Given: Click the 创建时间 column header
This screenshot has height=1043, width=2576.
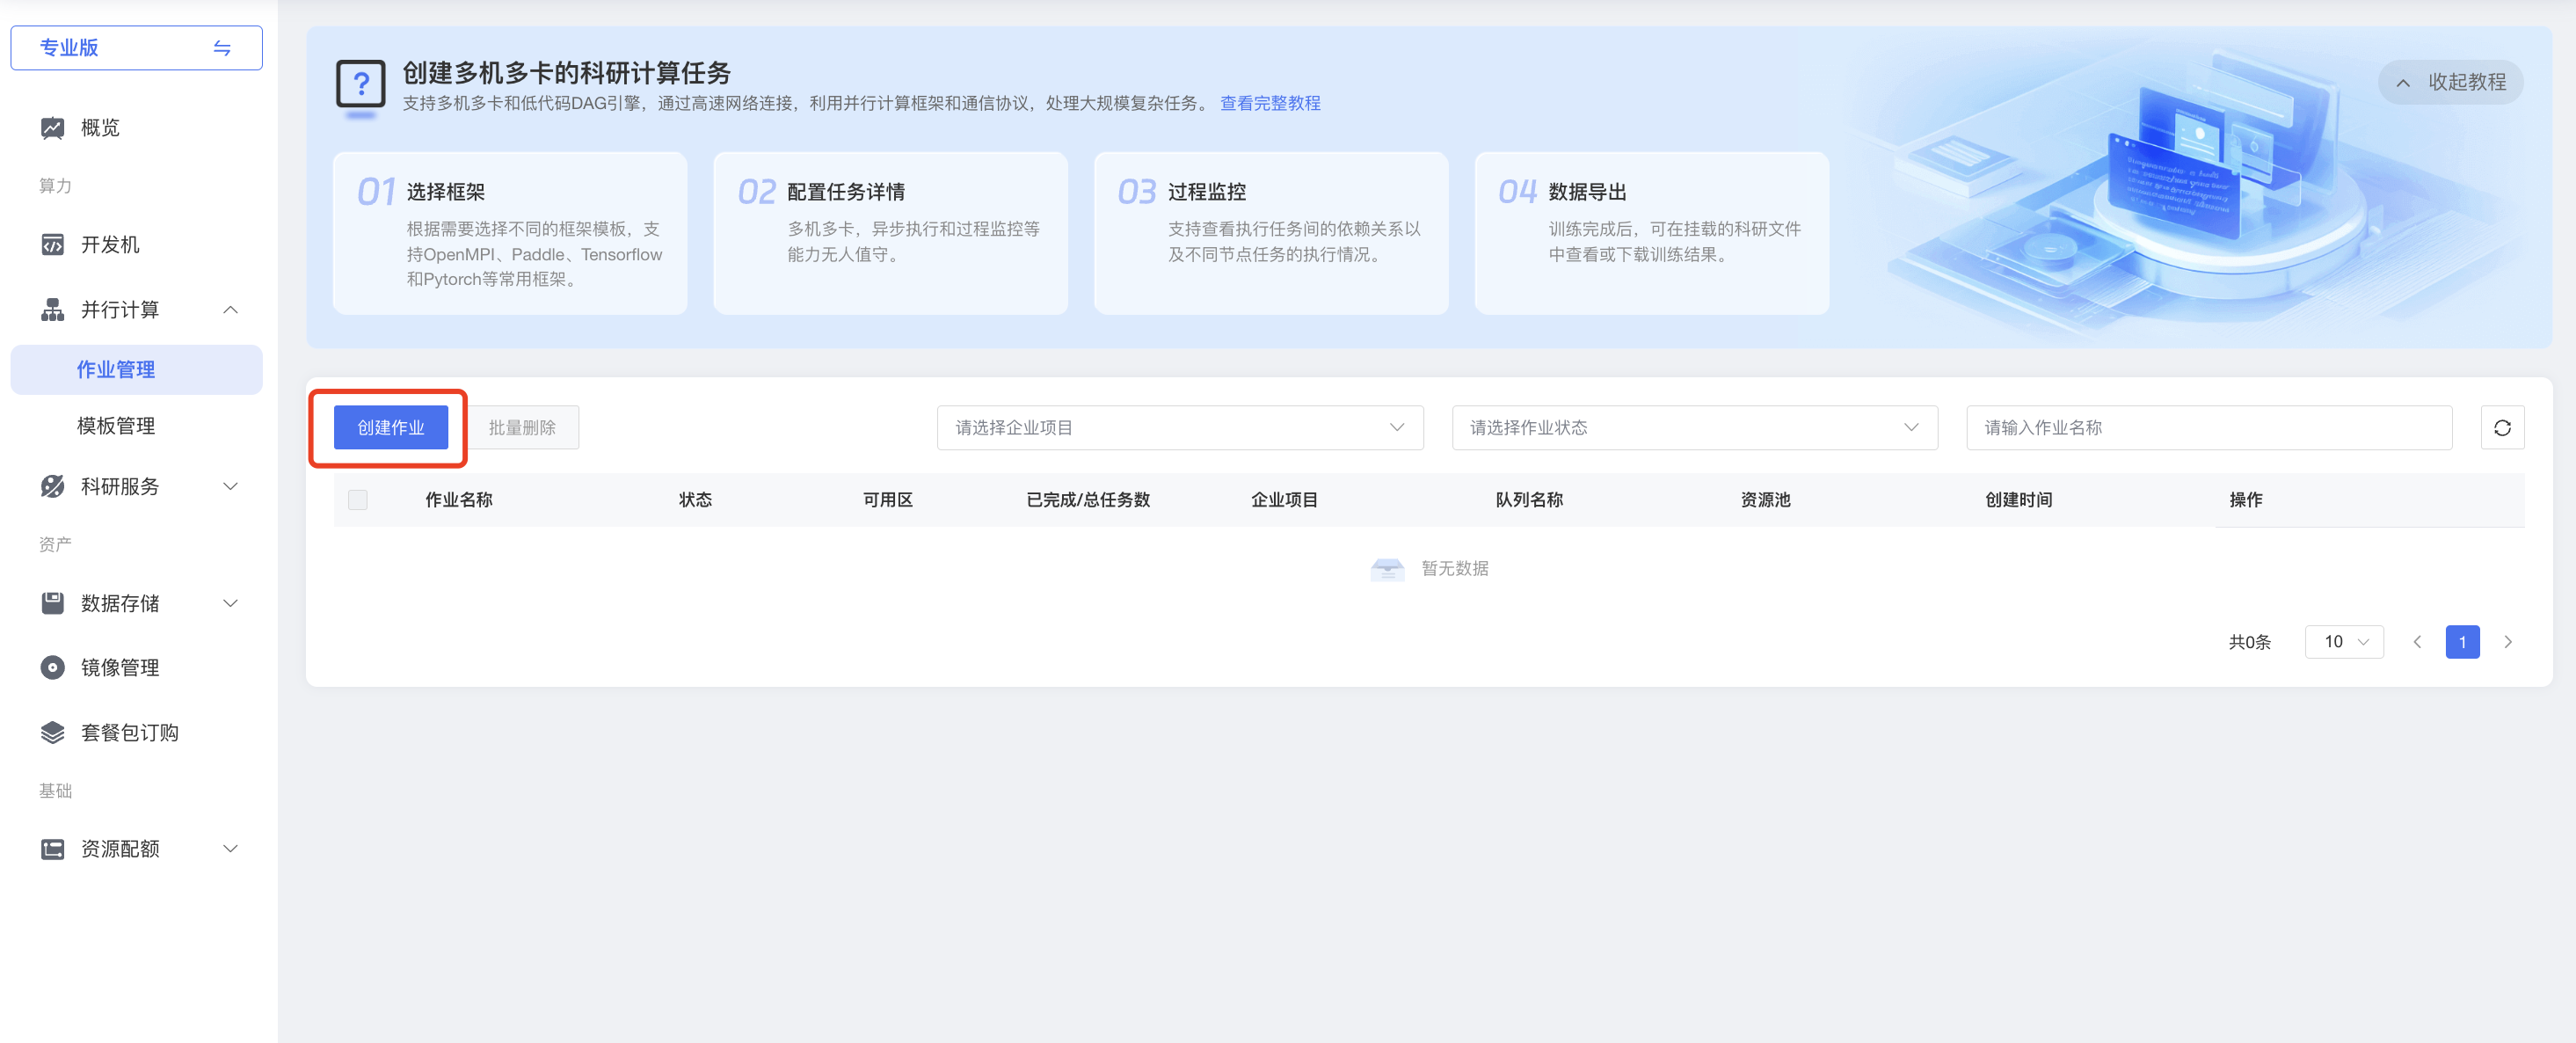Looking at the screenshot, I should pos(2019,500).
